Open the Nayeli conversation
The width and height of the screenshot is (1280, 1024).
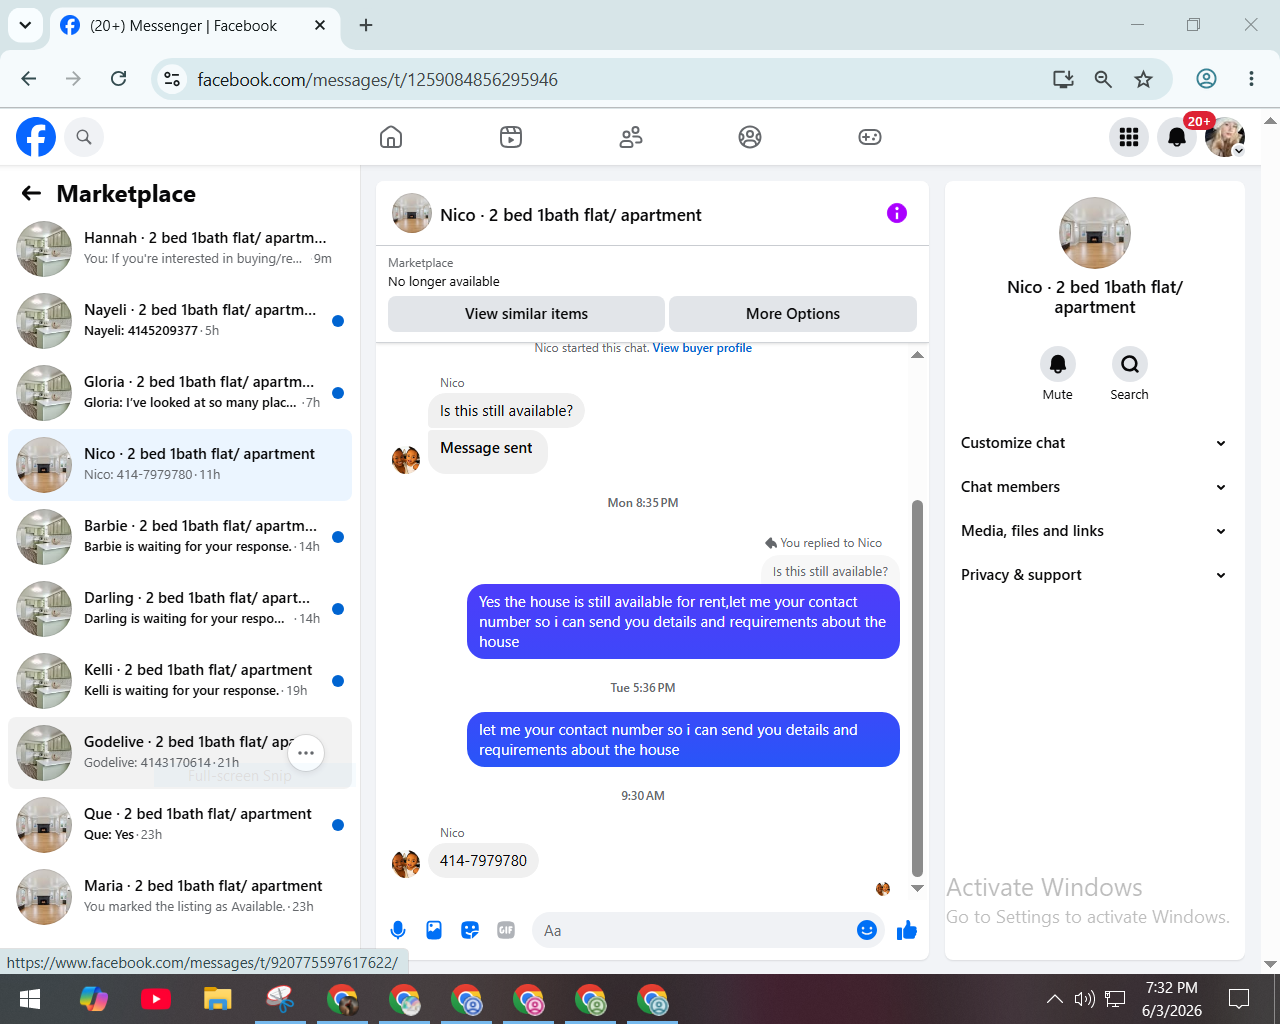click(x=180, y=321)
